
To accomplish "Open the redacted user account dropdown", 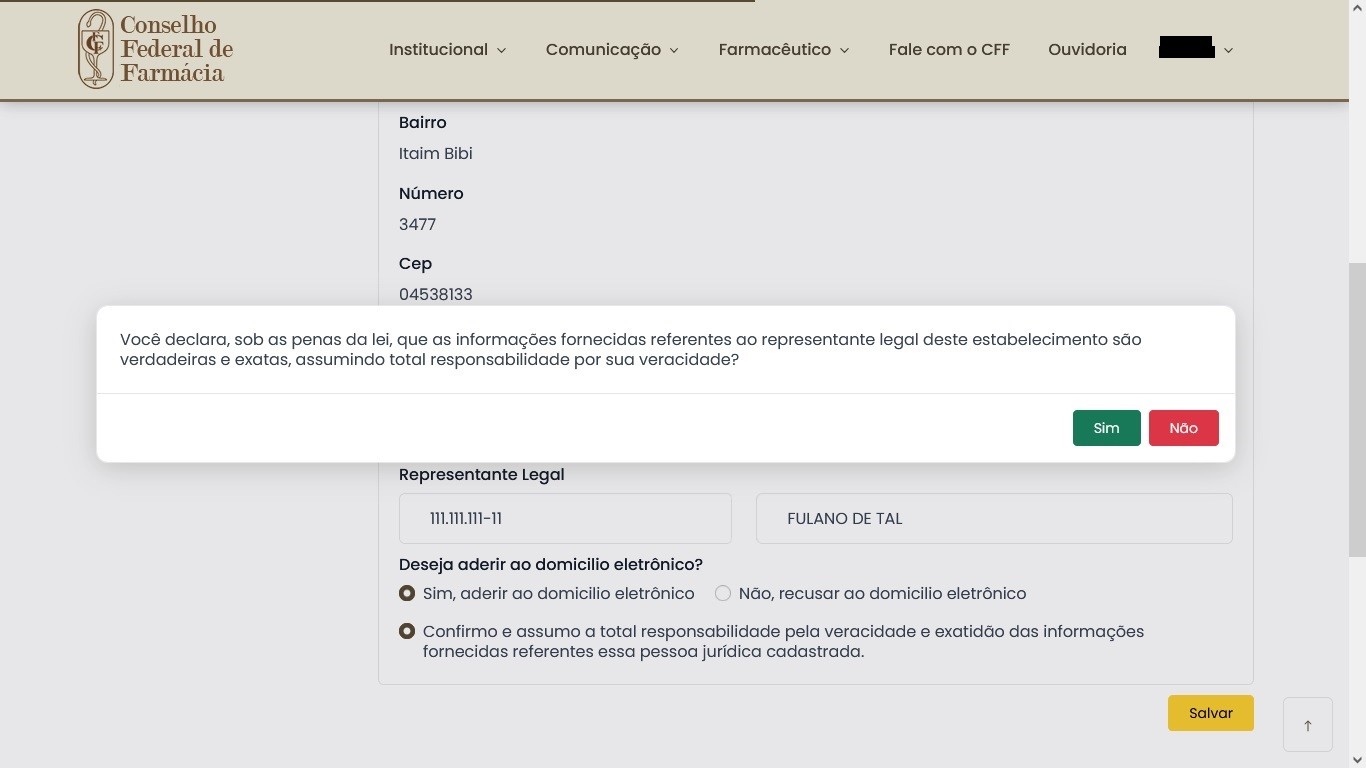I will click(x=1195, y=49).
